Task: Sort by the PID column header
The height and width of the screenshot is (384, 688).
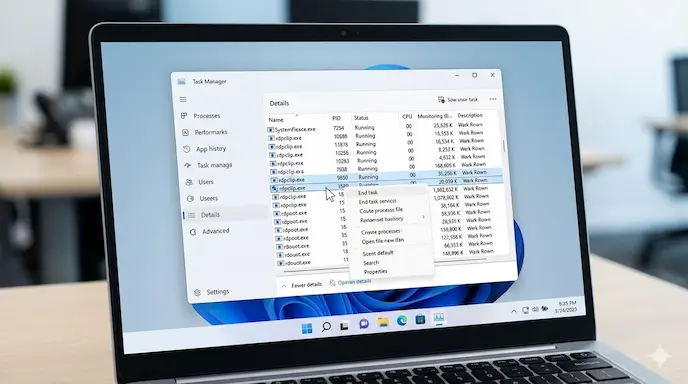Action: [x=337, y=118]
